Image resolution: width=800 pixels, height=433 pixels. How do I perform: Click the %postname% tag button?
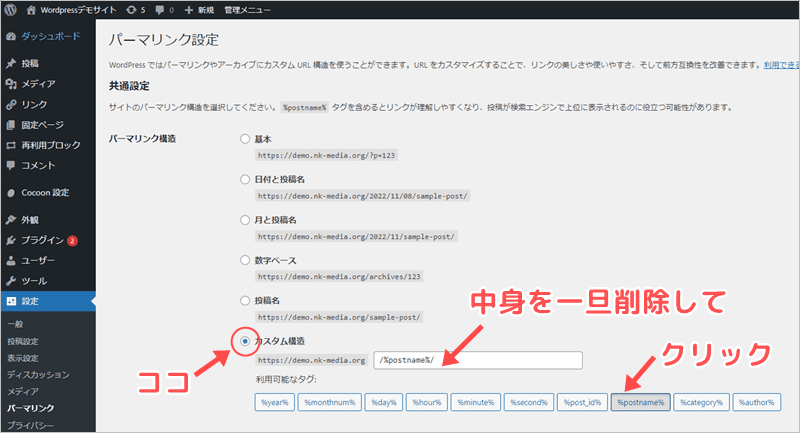point(640,402)
